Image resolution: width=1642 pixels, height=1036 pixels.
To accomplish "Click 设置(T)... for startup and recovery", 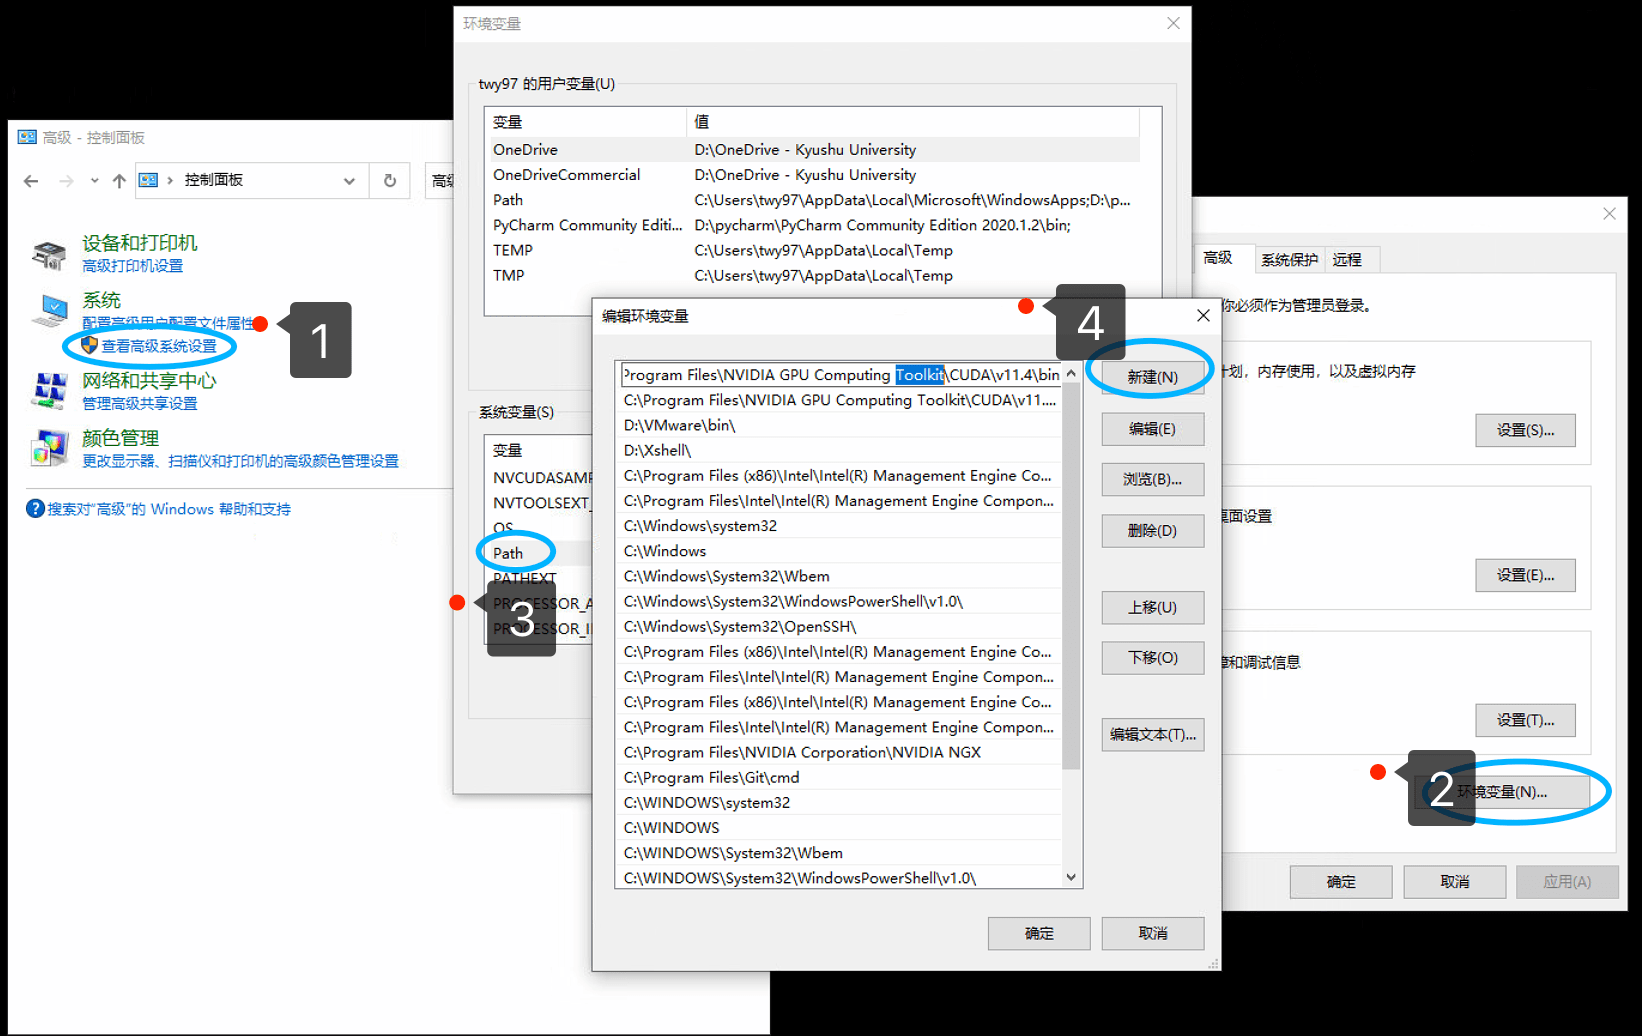I will [1525, 720].
